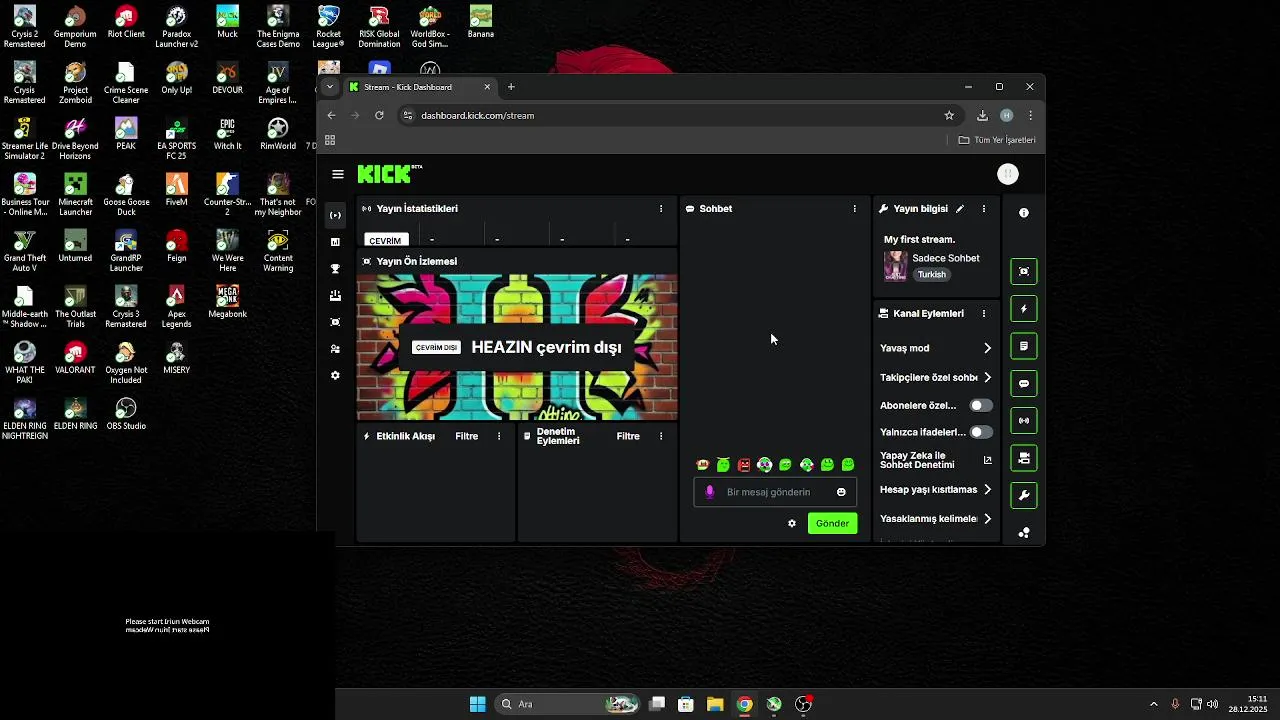The height and width of the screenshot is (720, 1280).
Task: Send chat message with Gönder button
Action: (832, 523)
